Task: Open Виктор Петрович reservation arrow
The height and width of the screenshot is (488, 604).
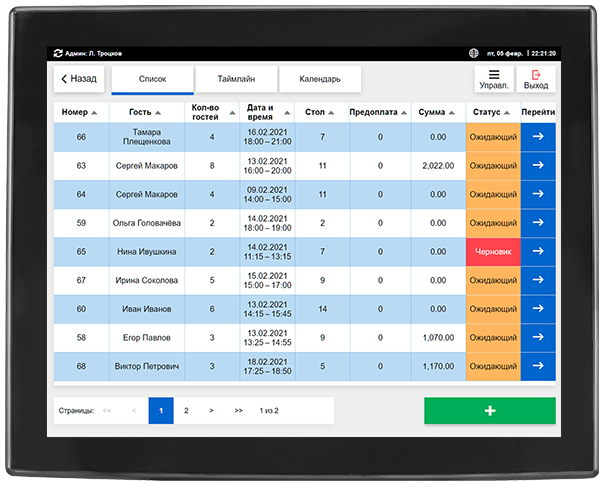Action: (538, 366)
